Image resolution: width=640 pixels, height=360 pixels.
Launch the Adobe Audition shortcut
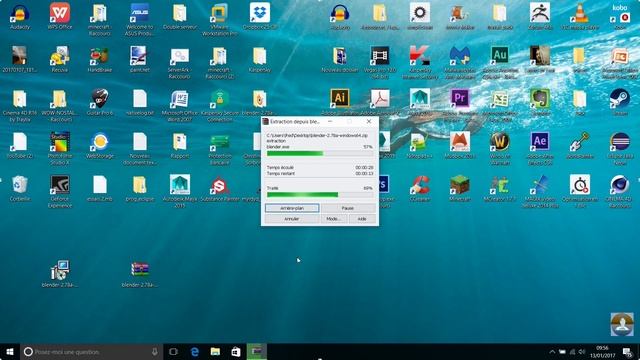pos(500,62)
